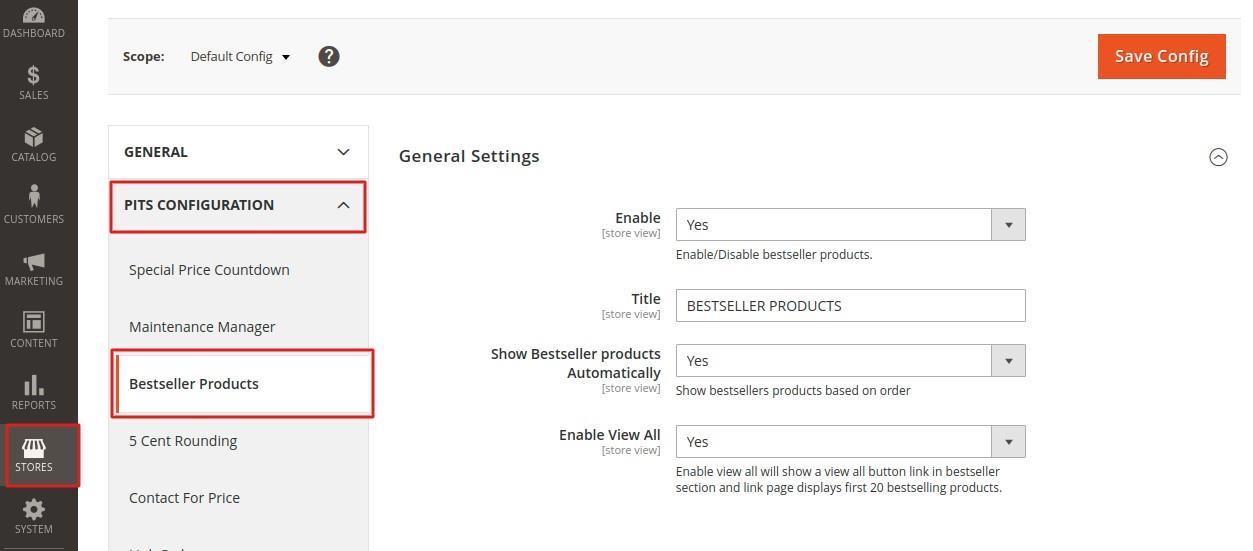Select the Special Price Countdown tab
The height and width of the screenshot is (551, 1253).
(209, 270)
